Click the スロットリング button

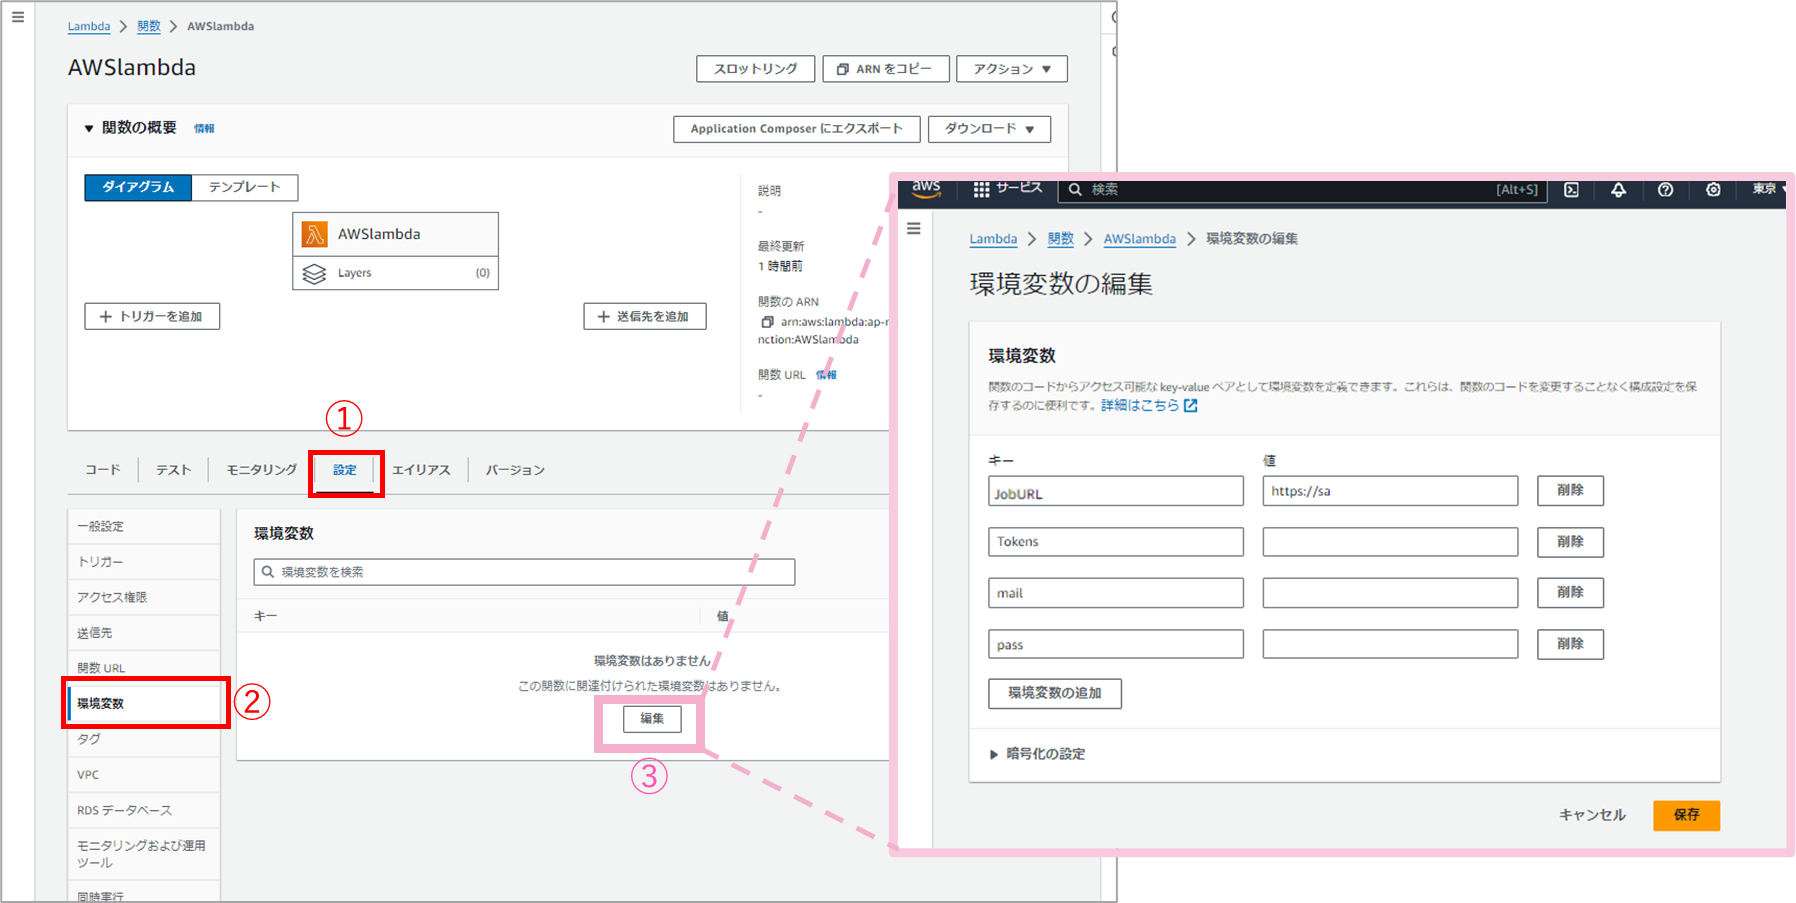(x=756, y=69)
